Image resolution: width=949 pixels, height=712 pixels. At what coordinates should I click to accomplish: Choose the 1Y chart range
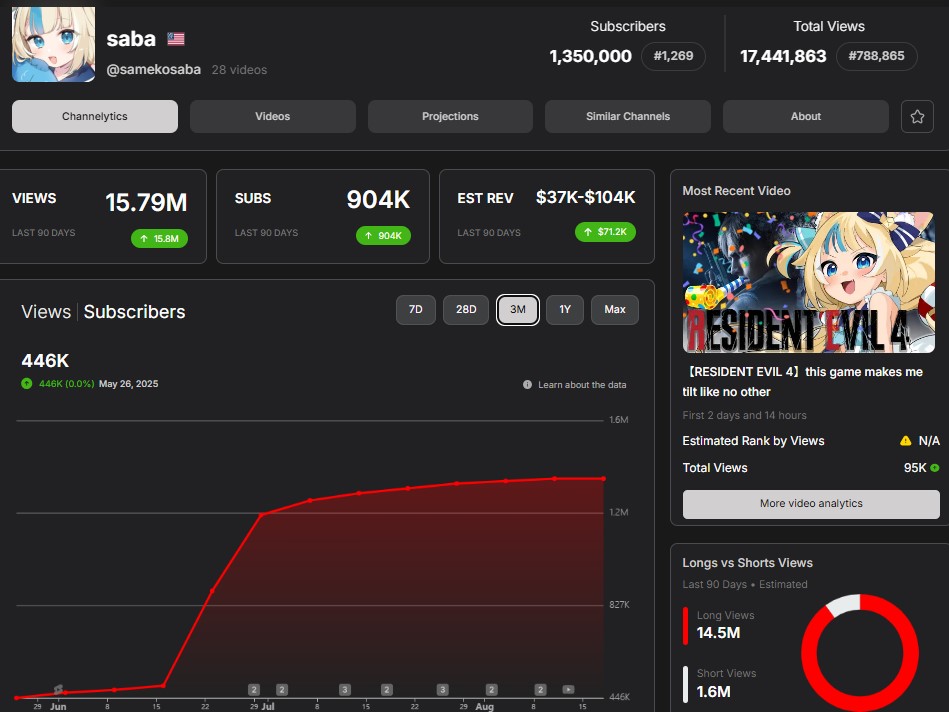click(x=565, y=309)
